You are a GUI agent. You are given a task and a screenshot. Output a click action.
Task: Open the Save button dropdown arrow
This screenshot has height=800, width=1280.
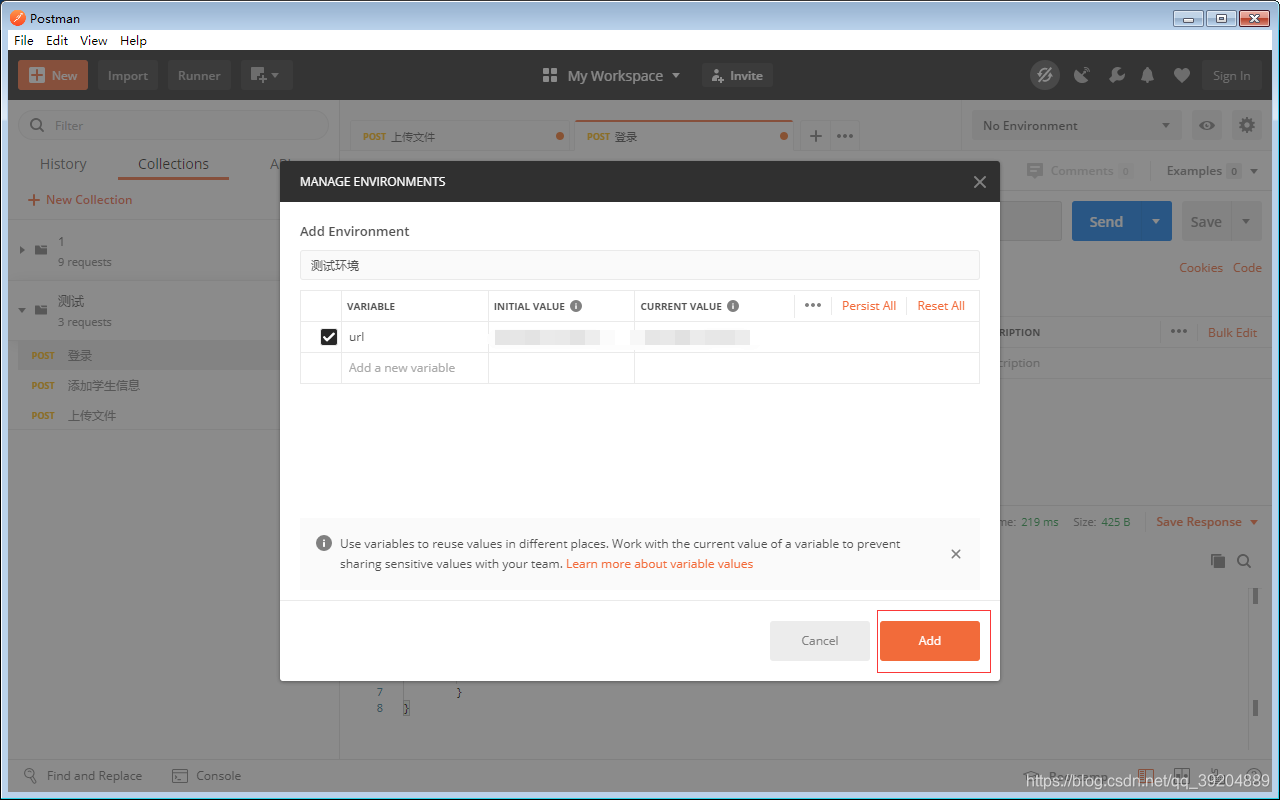(x=1246, y=222)
